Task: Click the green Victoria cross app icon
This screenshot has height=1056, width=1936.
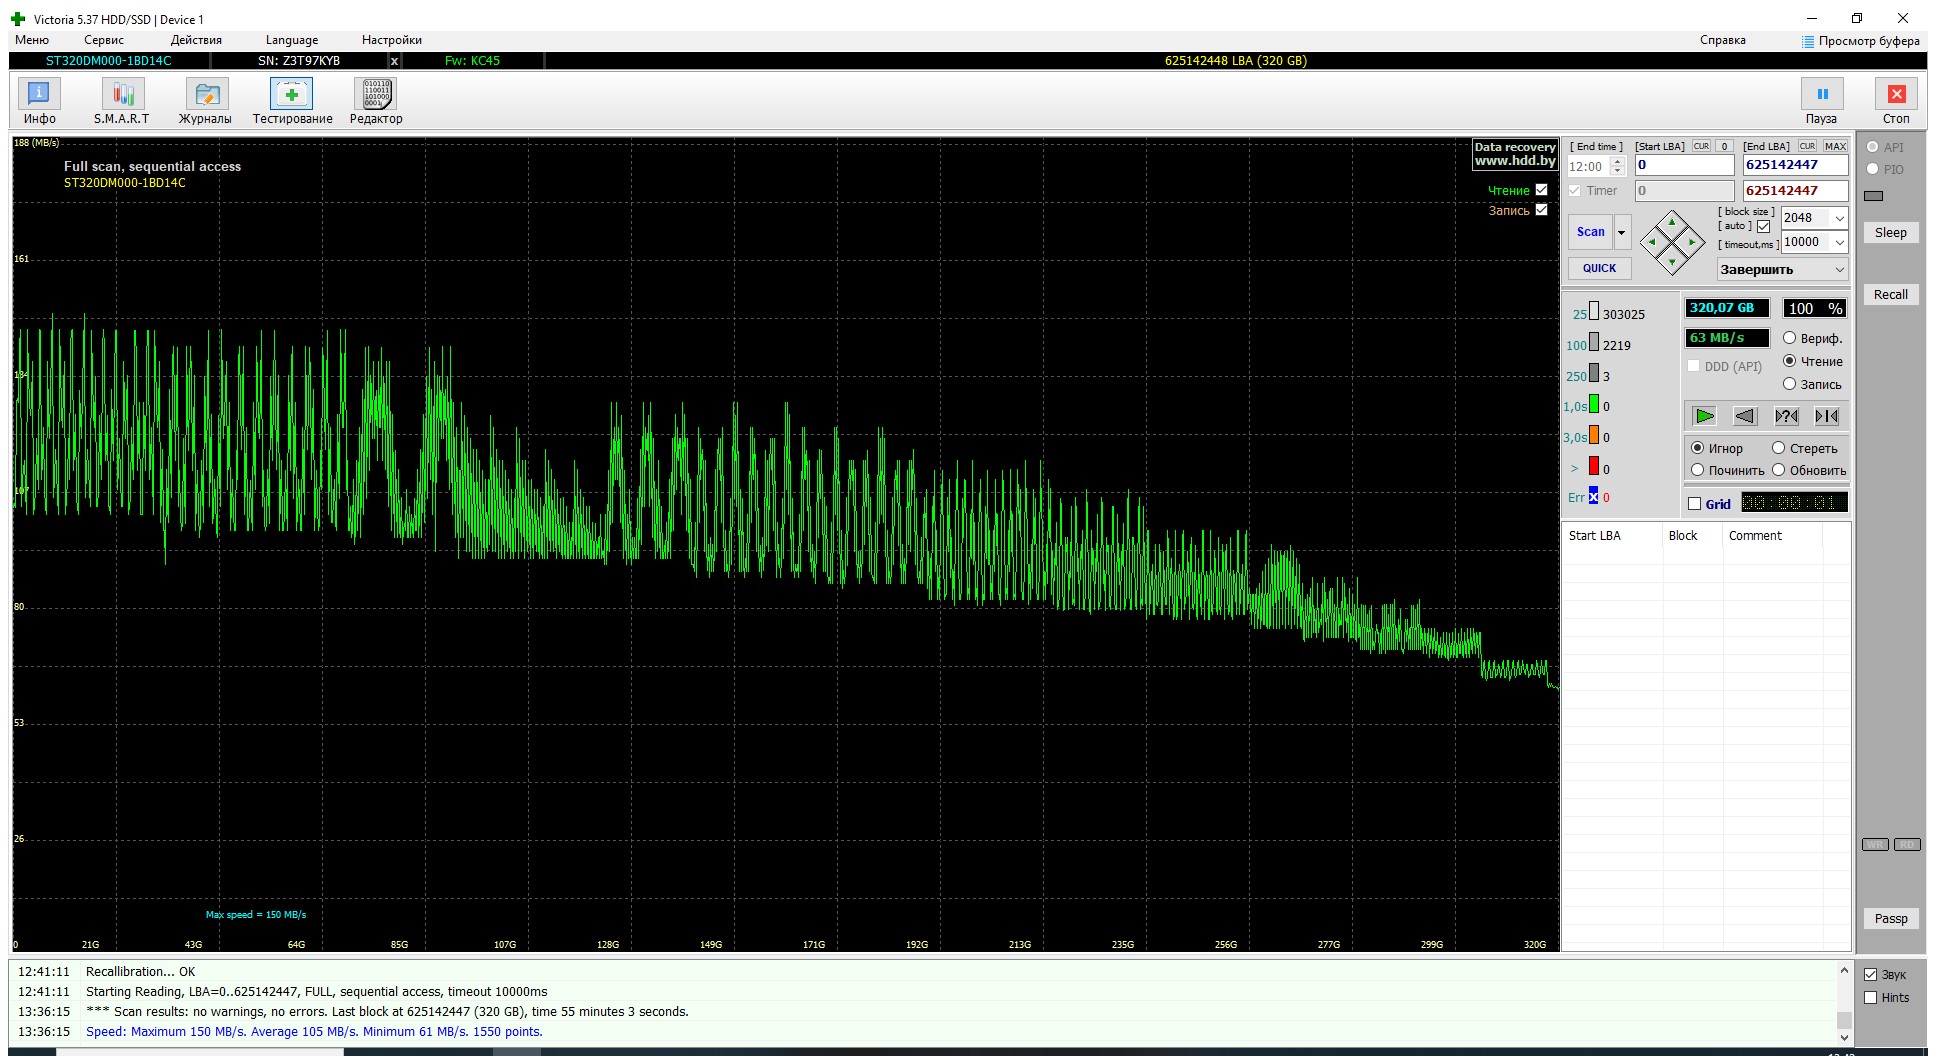Action: click(x=18, y=19)
